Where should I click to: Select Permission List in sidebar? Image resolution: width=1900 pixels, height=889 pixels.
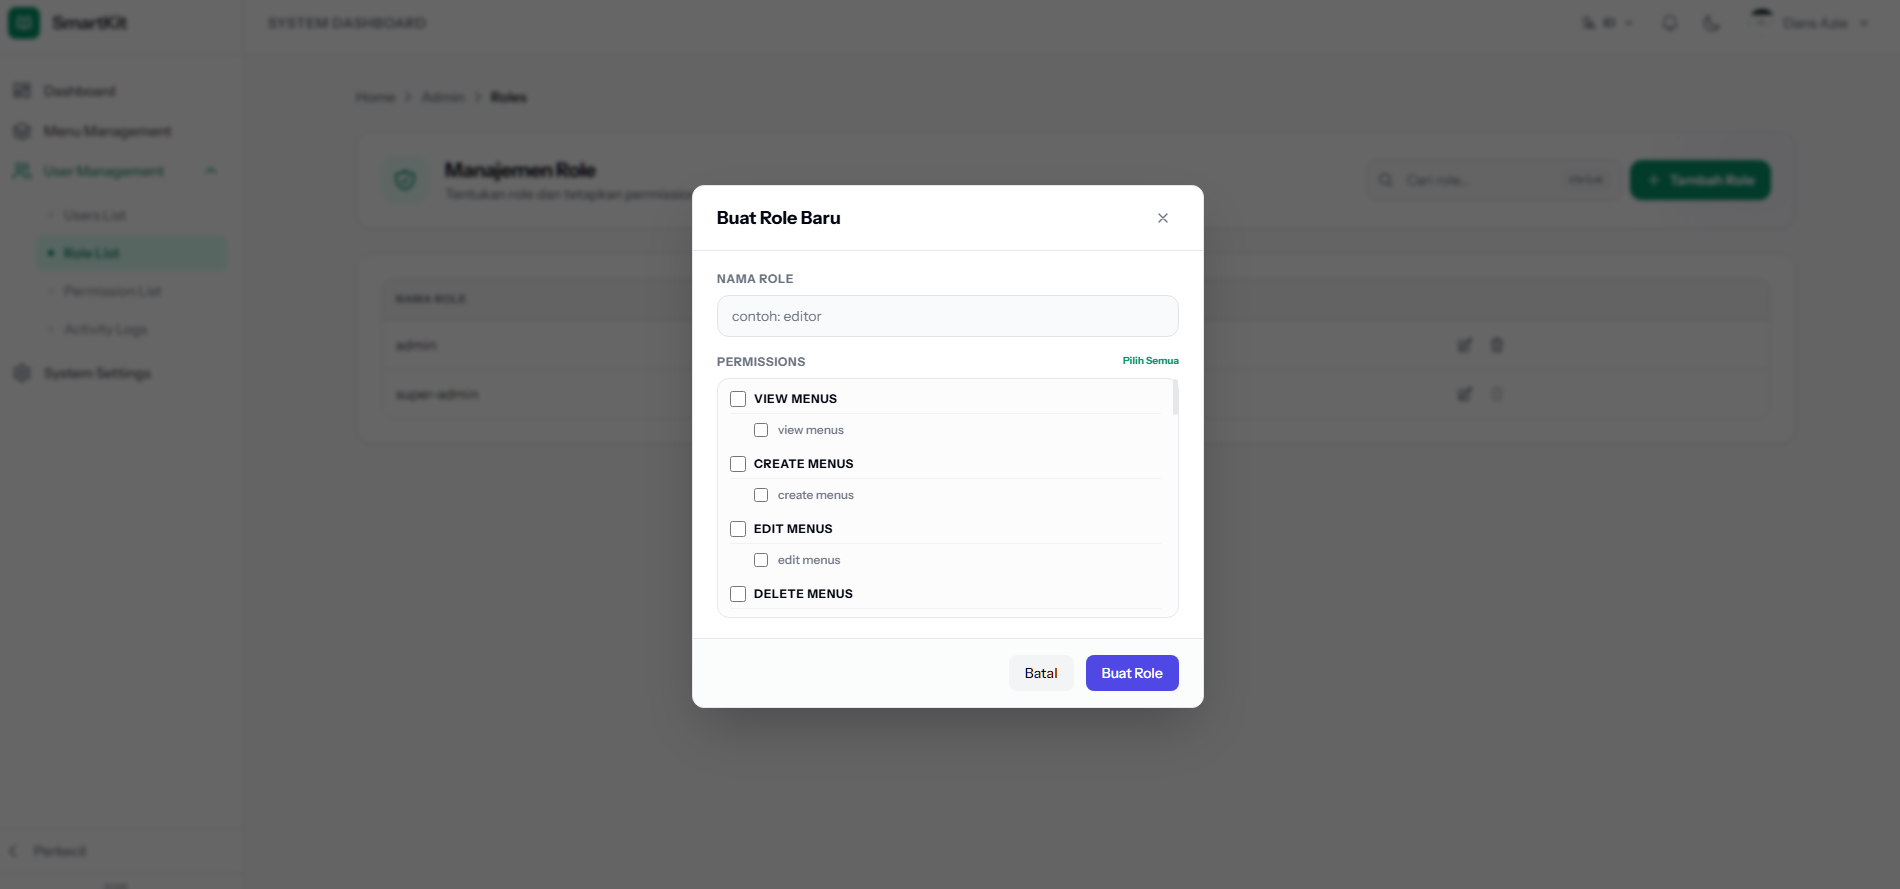click(112, 291)
